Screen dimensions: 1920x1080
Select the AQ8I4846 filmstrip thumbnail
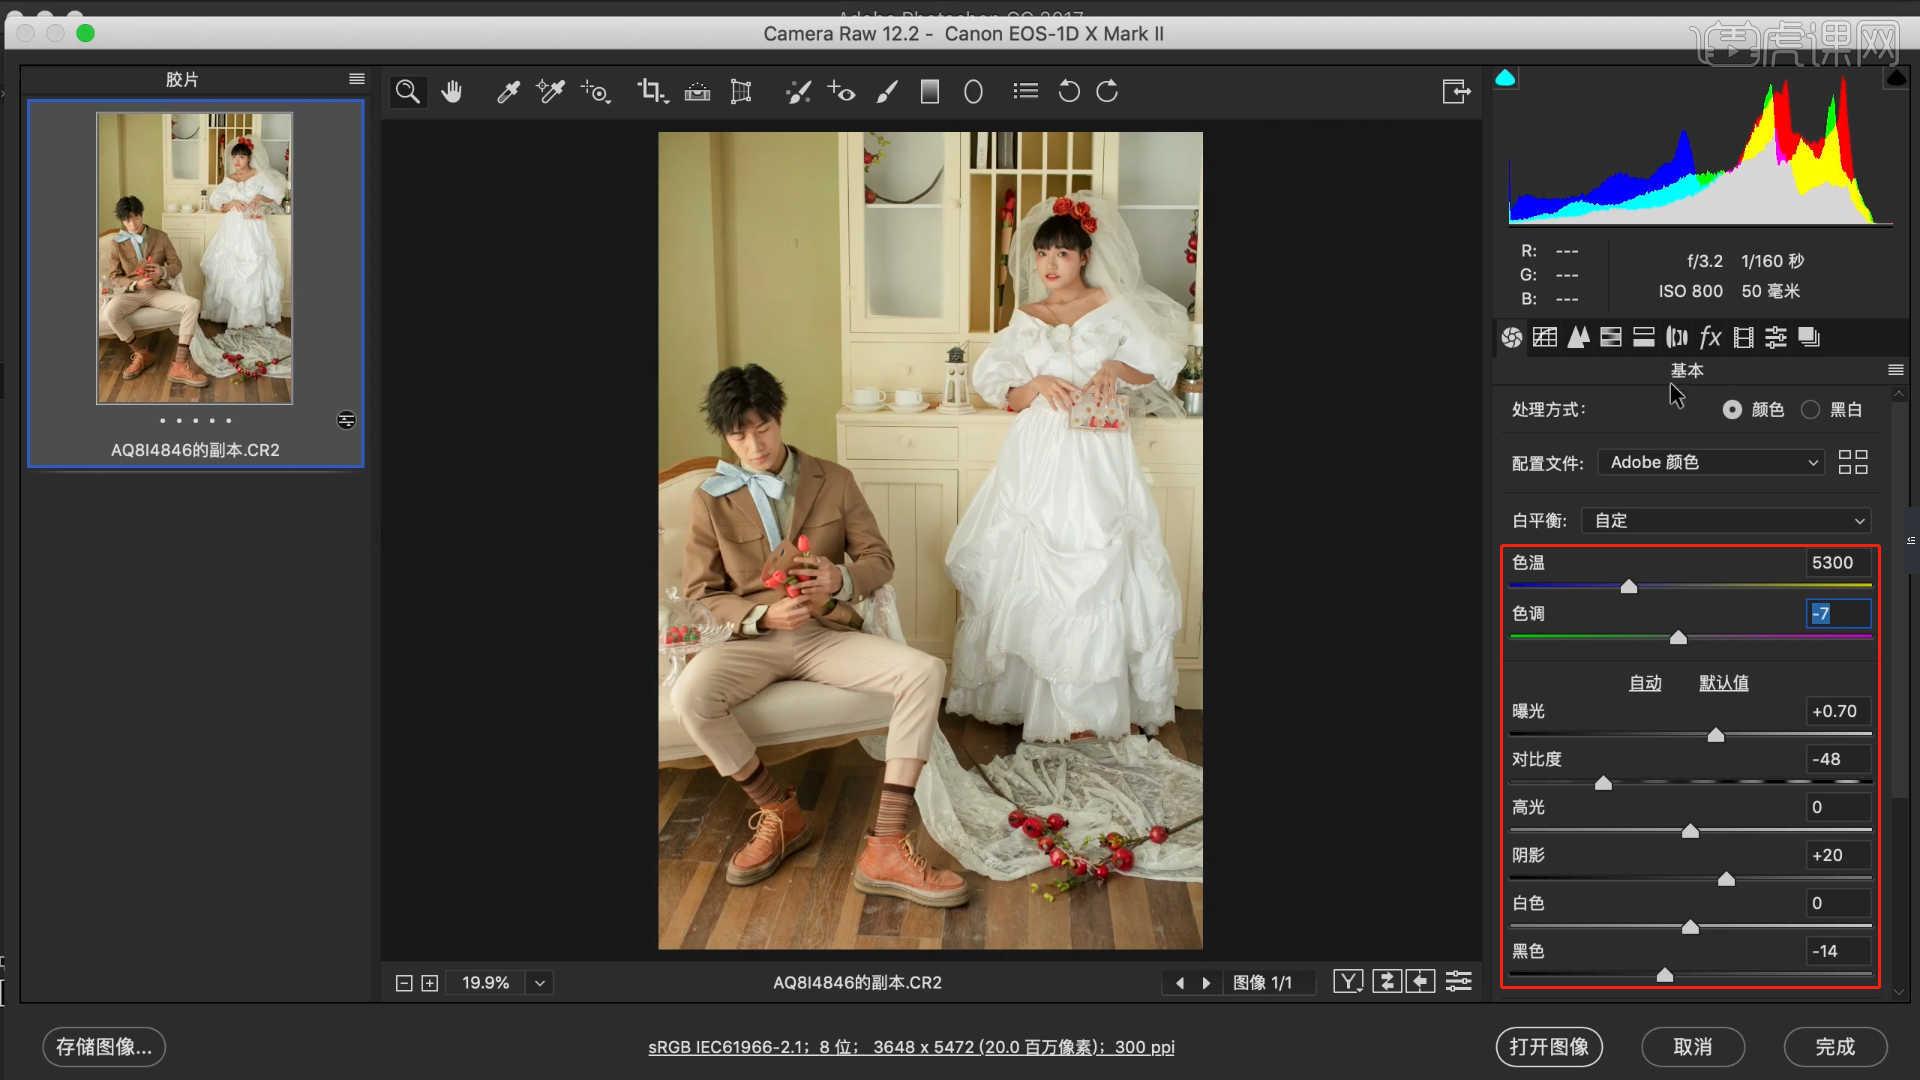[x=194, y=258]
